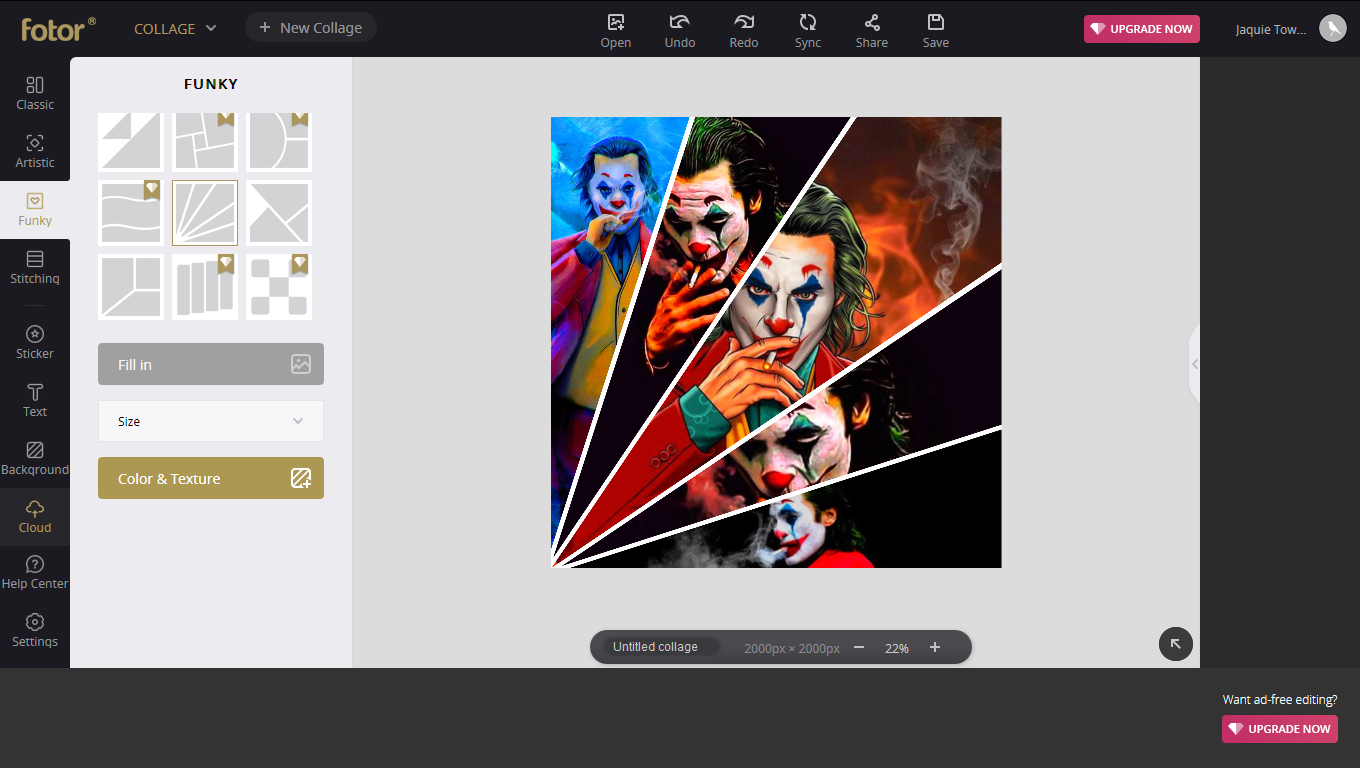The image size is (1360, 768).
Task: Click the UPGRADE NOW button in header
Action: click(x=1142, y=29)
